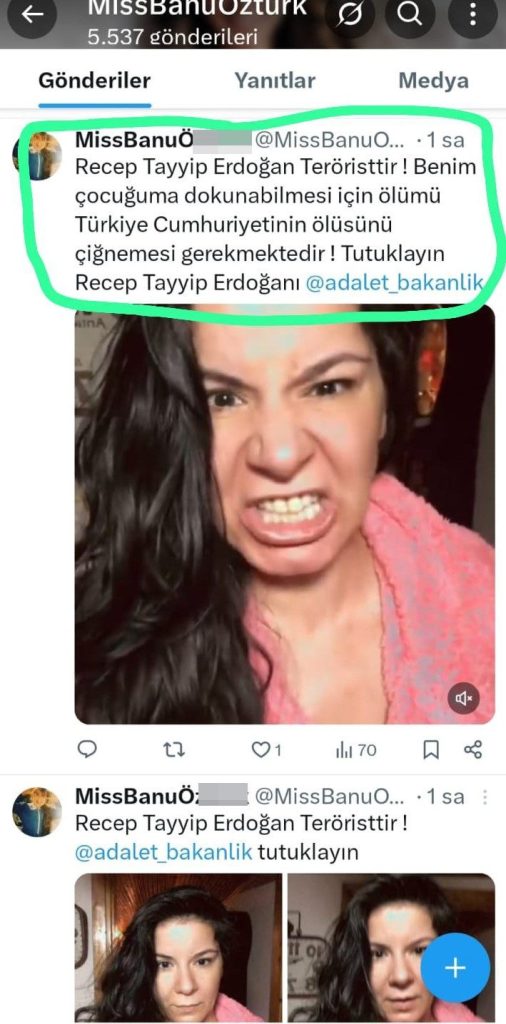This screenshot has width=506, height=1024.
Task: Tap the slashed-circle icon in the header
Action: 349,14
